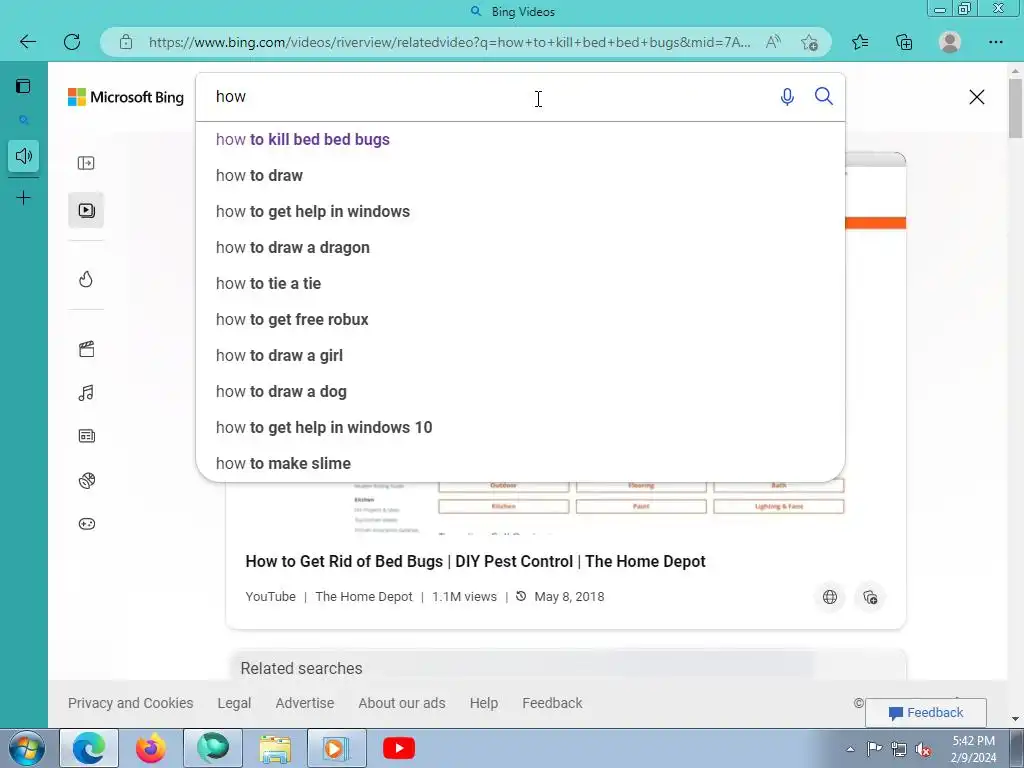The image size is (1024, 768).
Task: Open YouTube icon in the taskbar
Action: (399, 748)
